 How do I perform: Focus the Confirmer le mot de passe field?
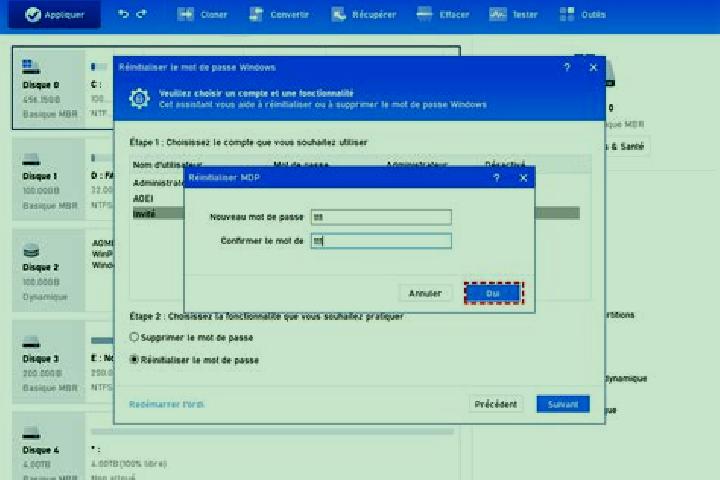point(381,241)
